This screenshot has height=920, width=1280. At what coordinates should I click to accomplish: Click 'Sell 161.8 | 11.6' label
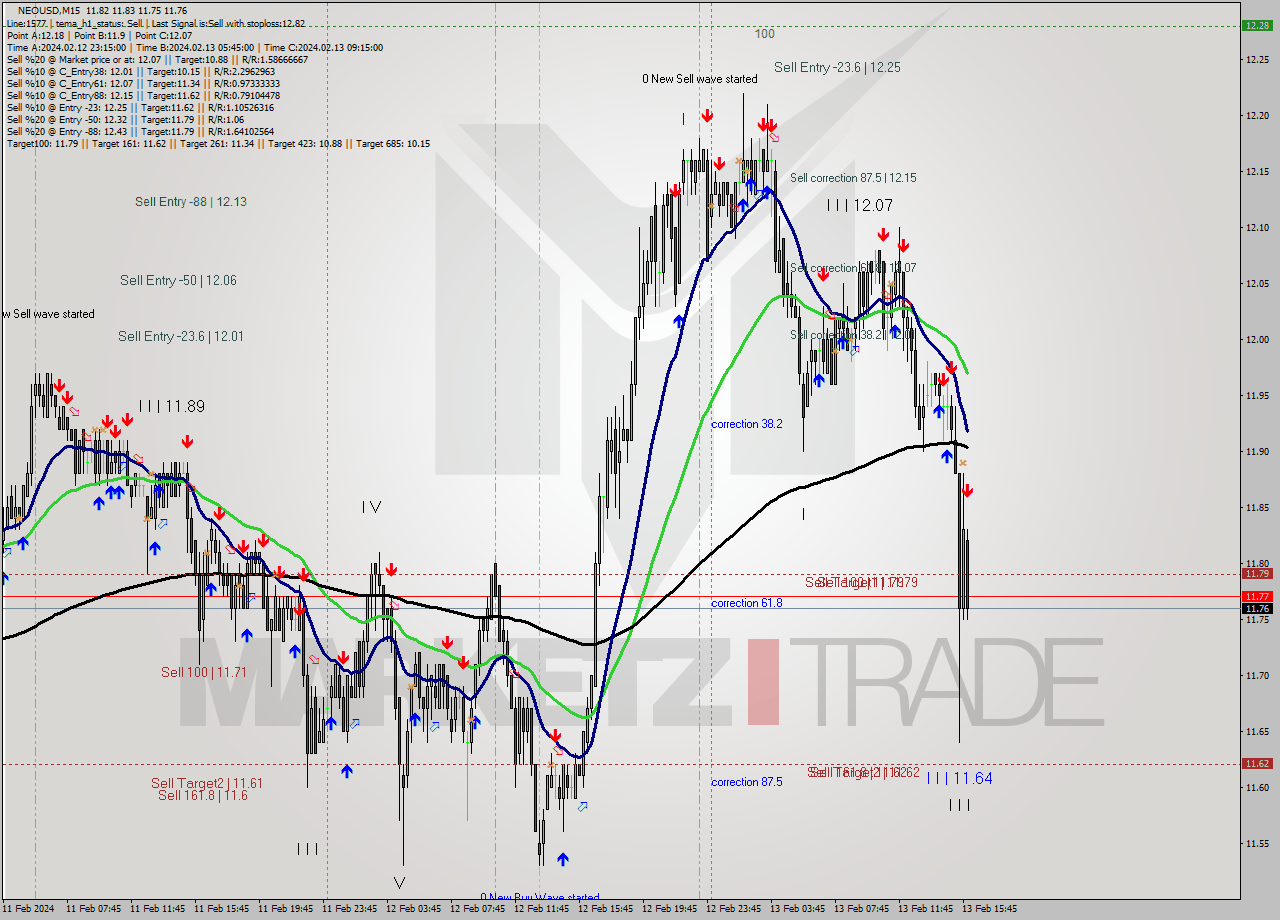click(x=203, y=795)
